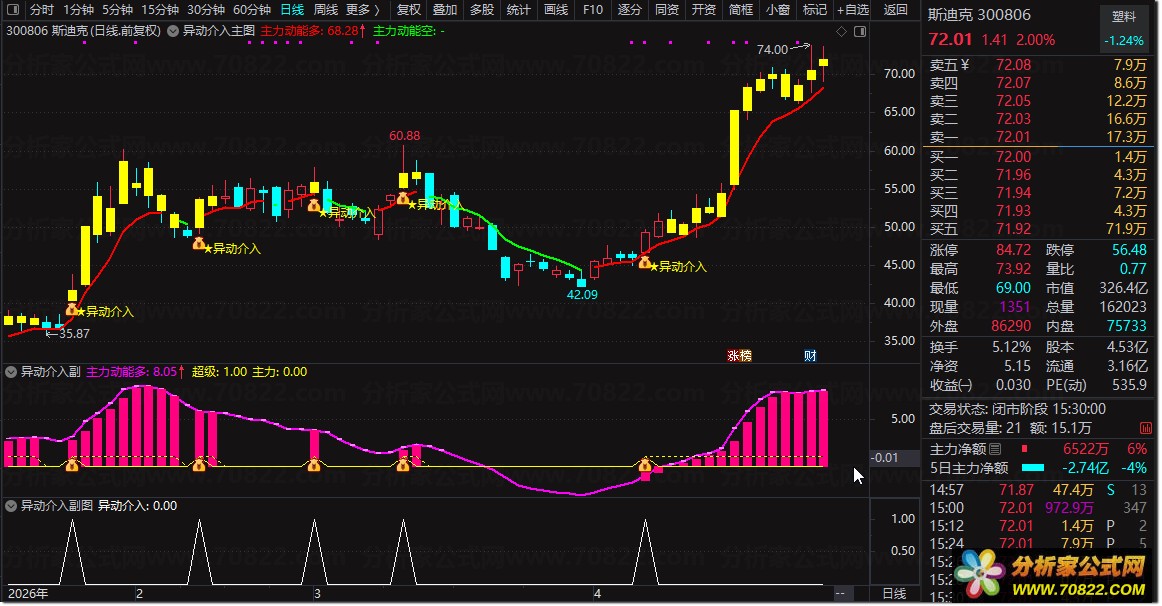Click the panel layout icon at top-left
The image size is (1162, 606).
click(11, 10)
